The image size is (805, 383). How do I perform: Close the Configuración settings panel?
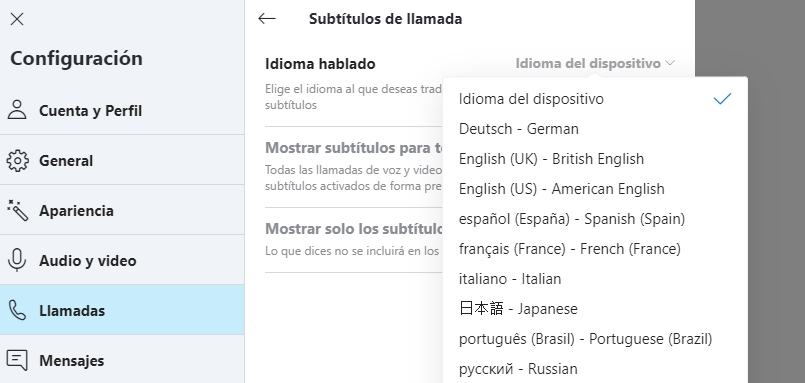click(17, 19)
